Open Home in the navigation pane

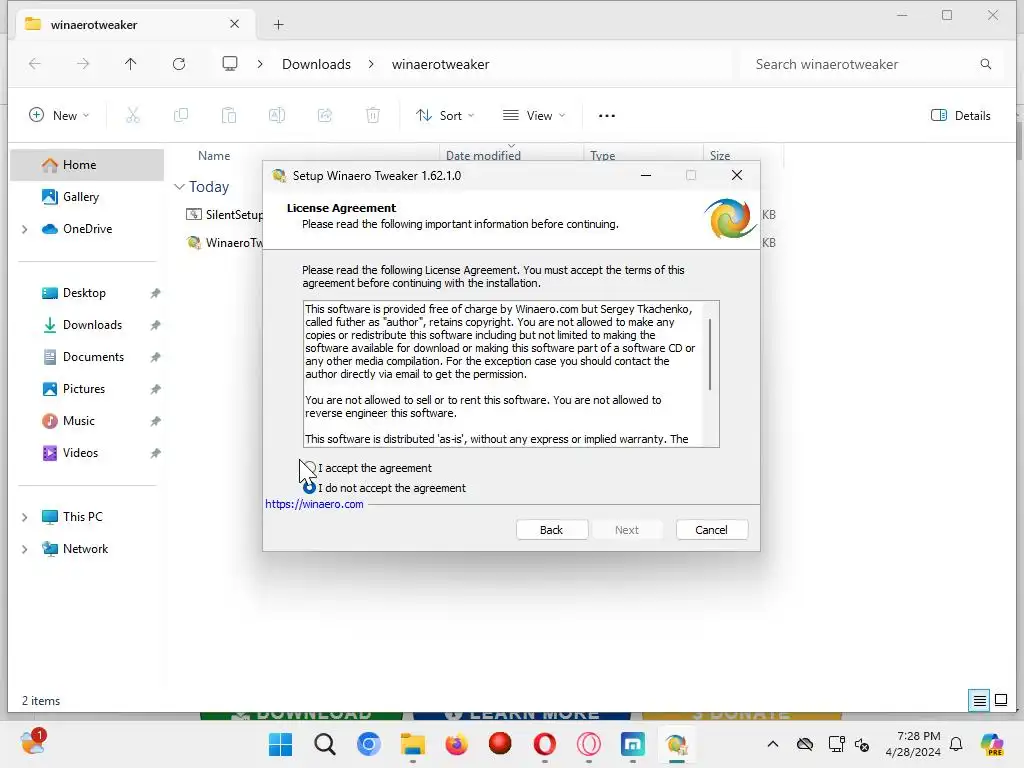87,165
